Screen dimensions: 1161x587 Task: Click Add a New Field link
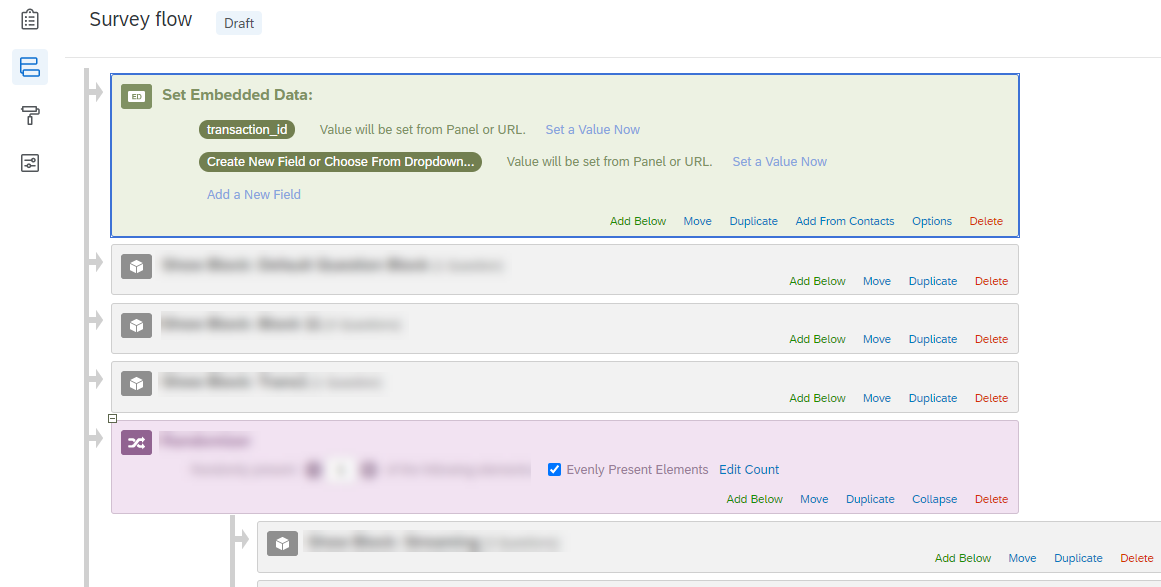[x=253, y=194]
